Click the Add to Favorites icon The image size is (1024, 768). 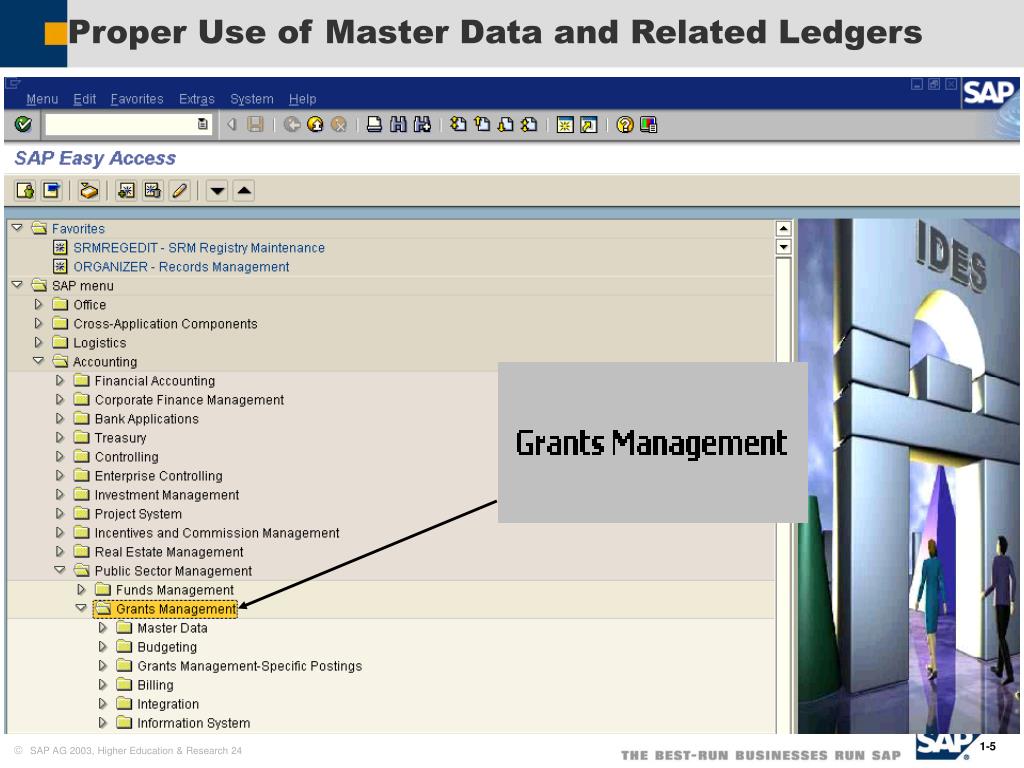(x=126, y=191)
